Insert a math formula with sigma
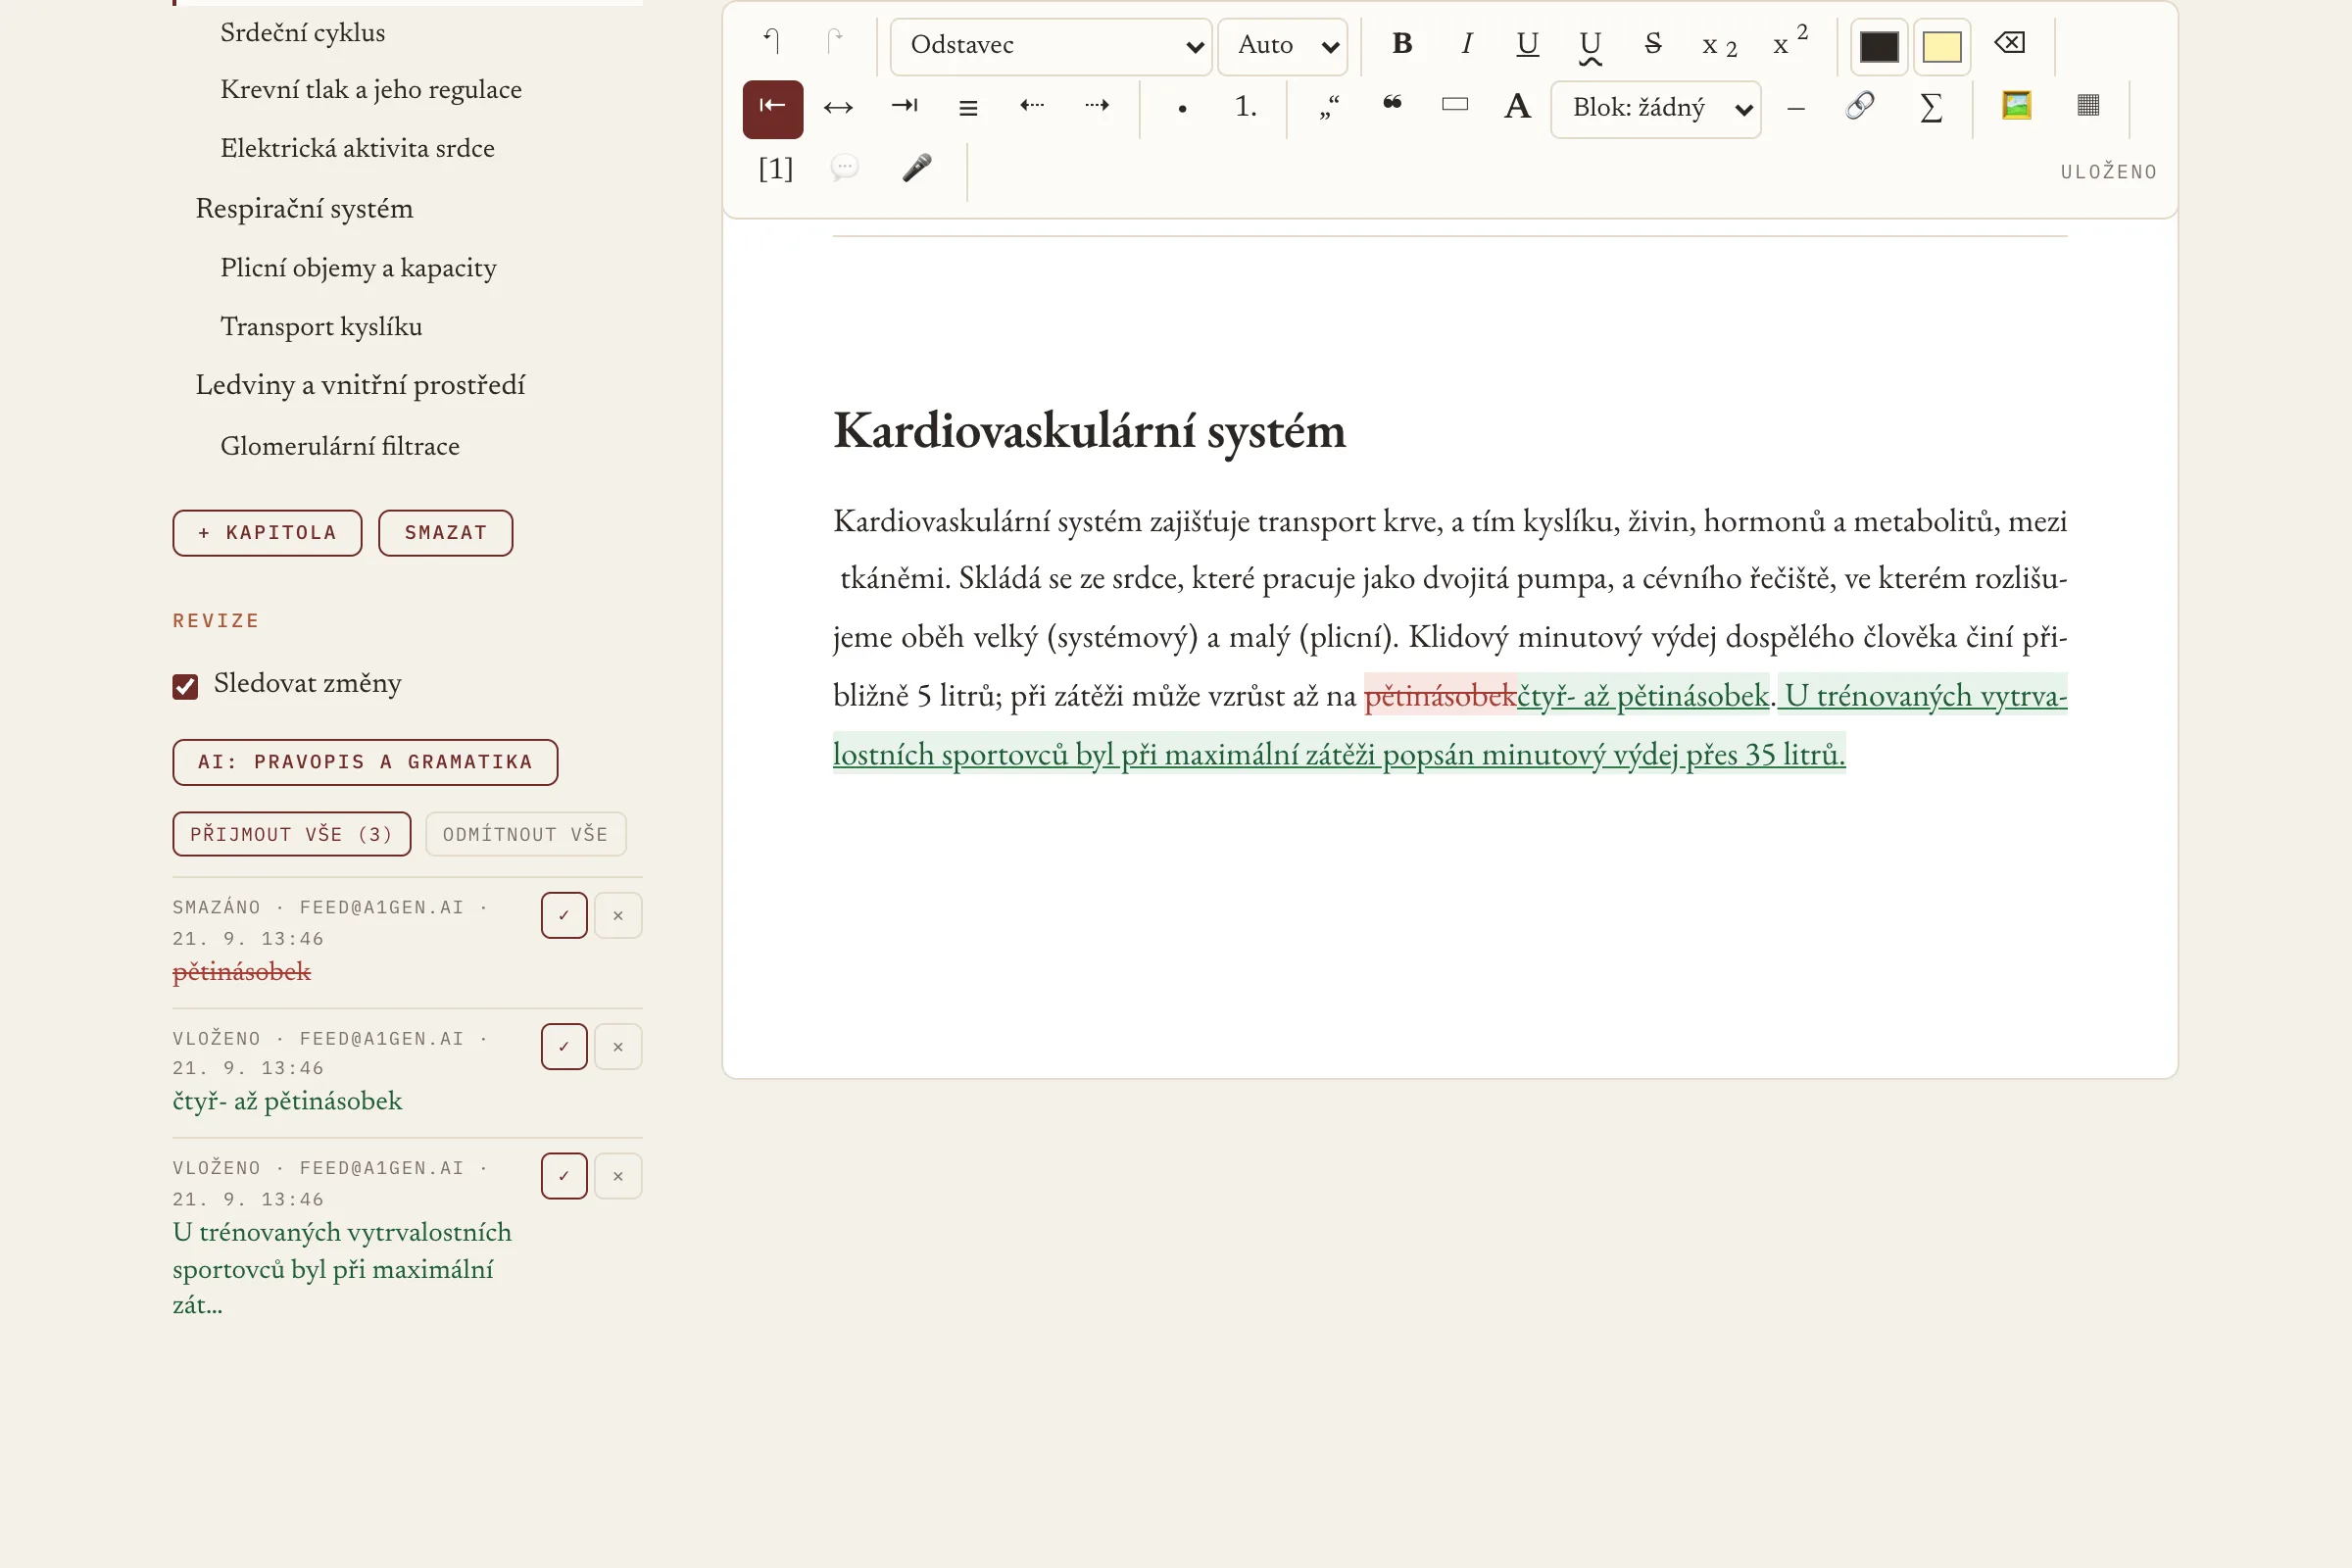The width and height of the screenshot is (2352, 1568). pyautogui.click(x=1931, y=108)
